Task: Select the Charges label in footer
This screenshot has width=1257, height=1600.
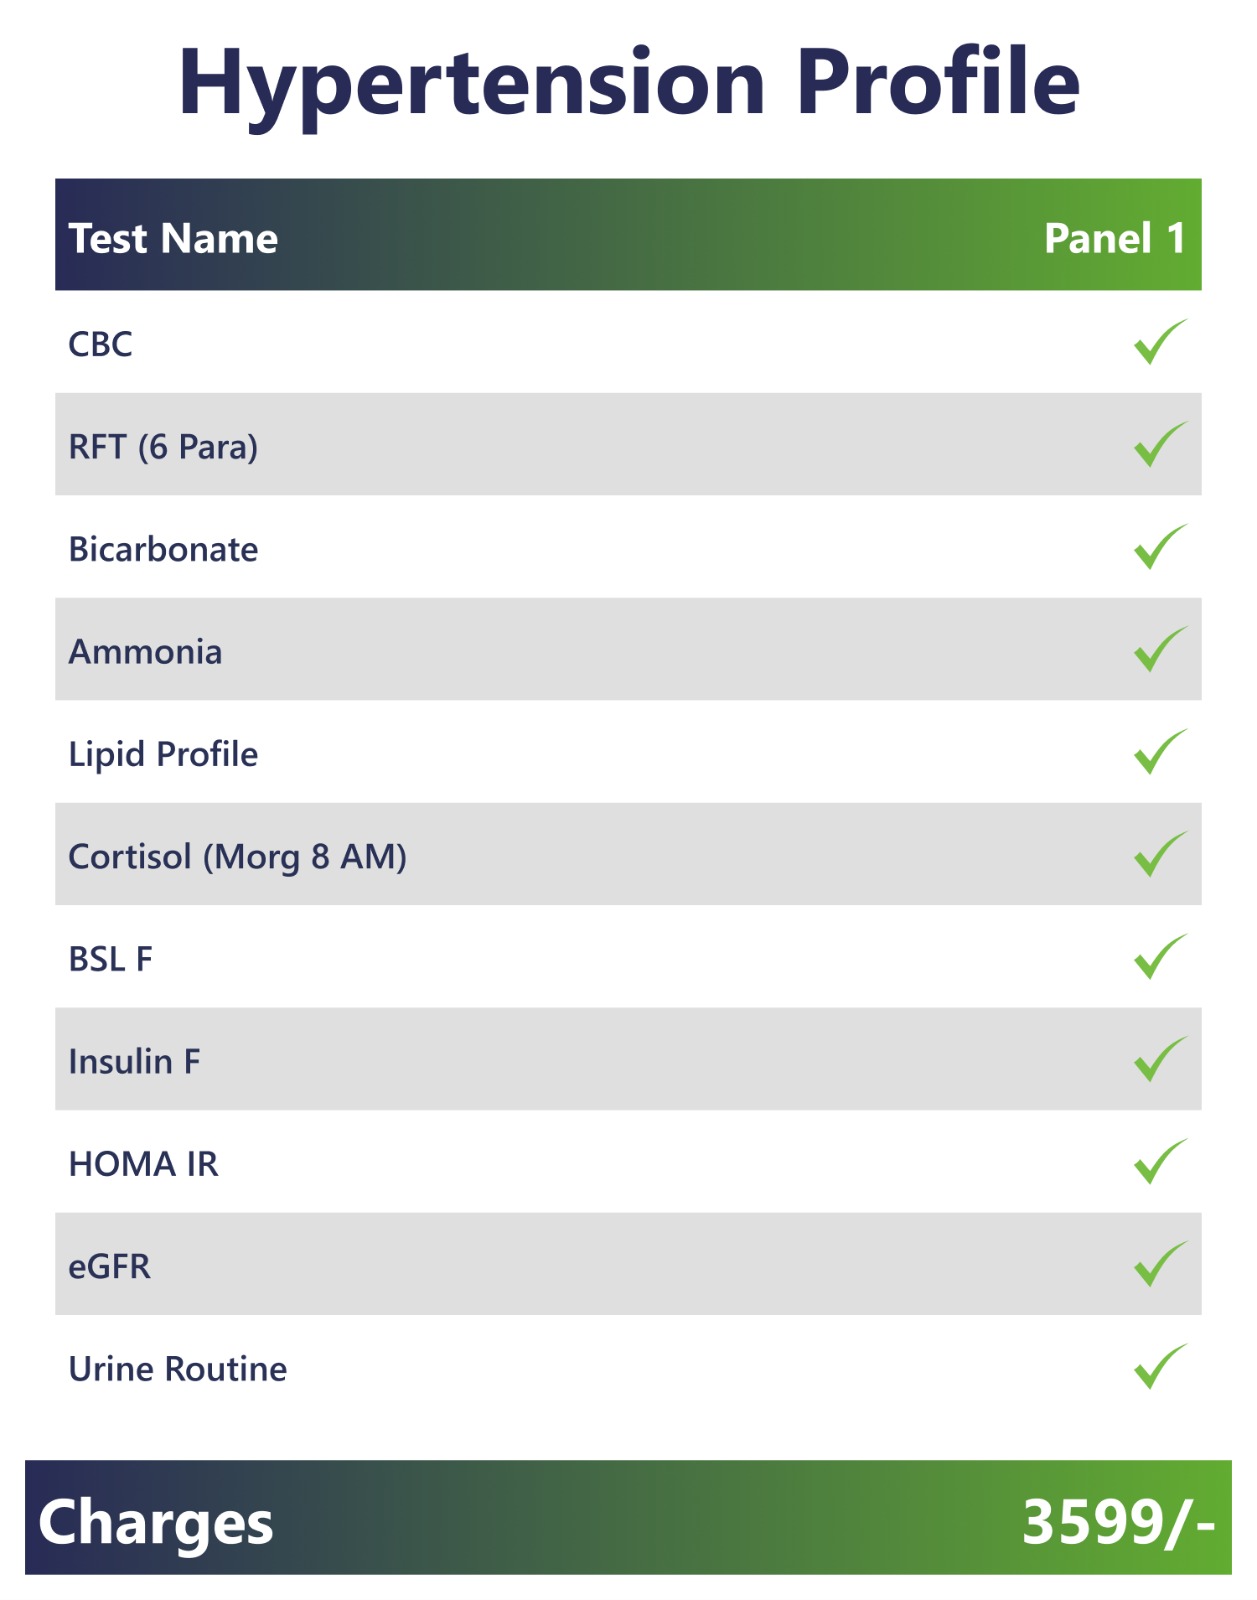Action: pos(155,1523)
